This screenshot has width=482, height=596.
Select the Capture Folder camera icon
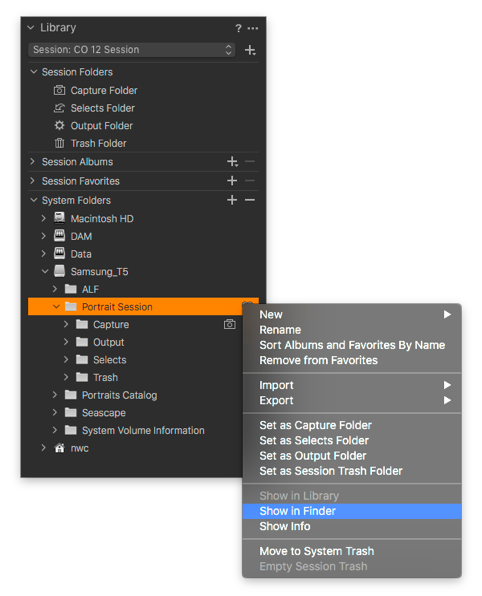click(59, 90)
